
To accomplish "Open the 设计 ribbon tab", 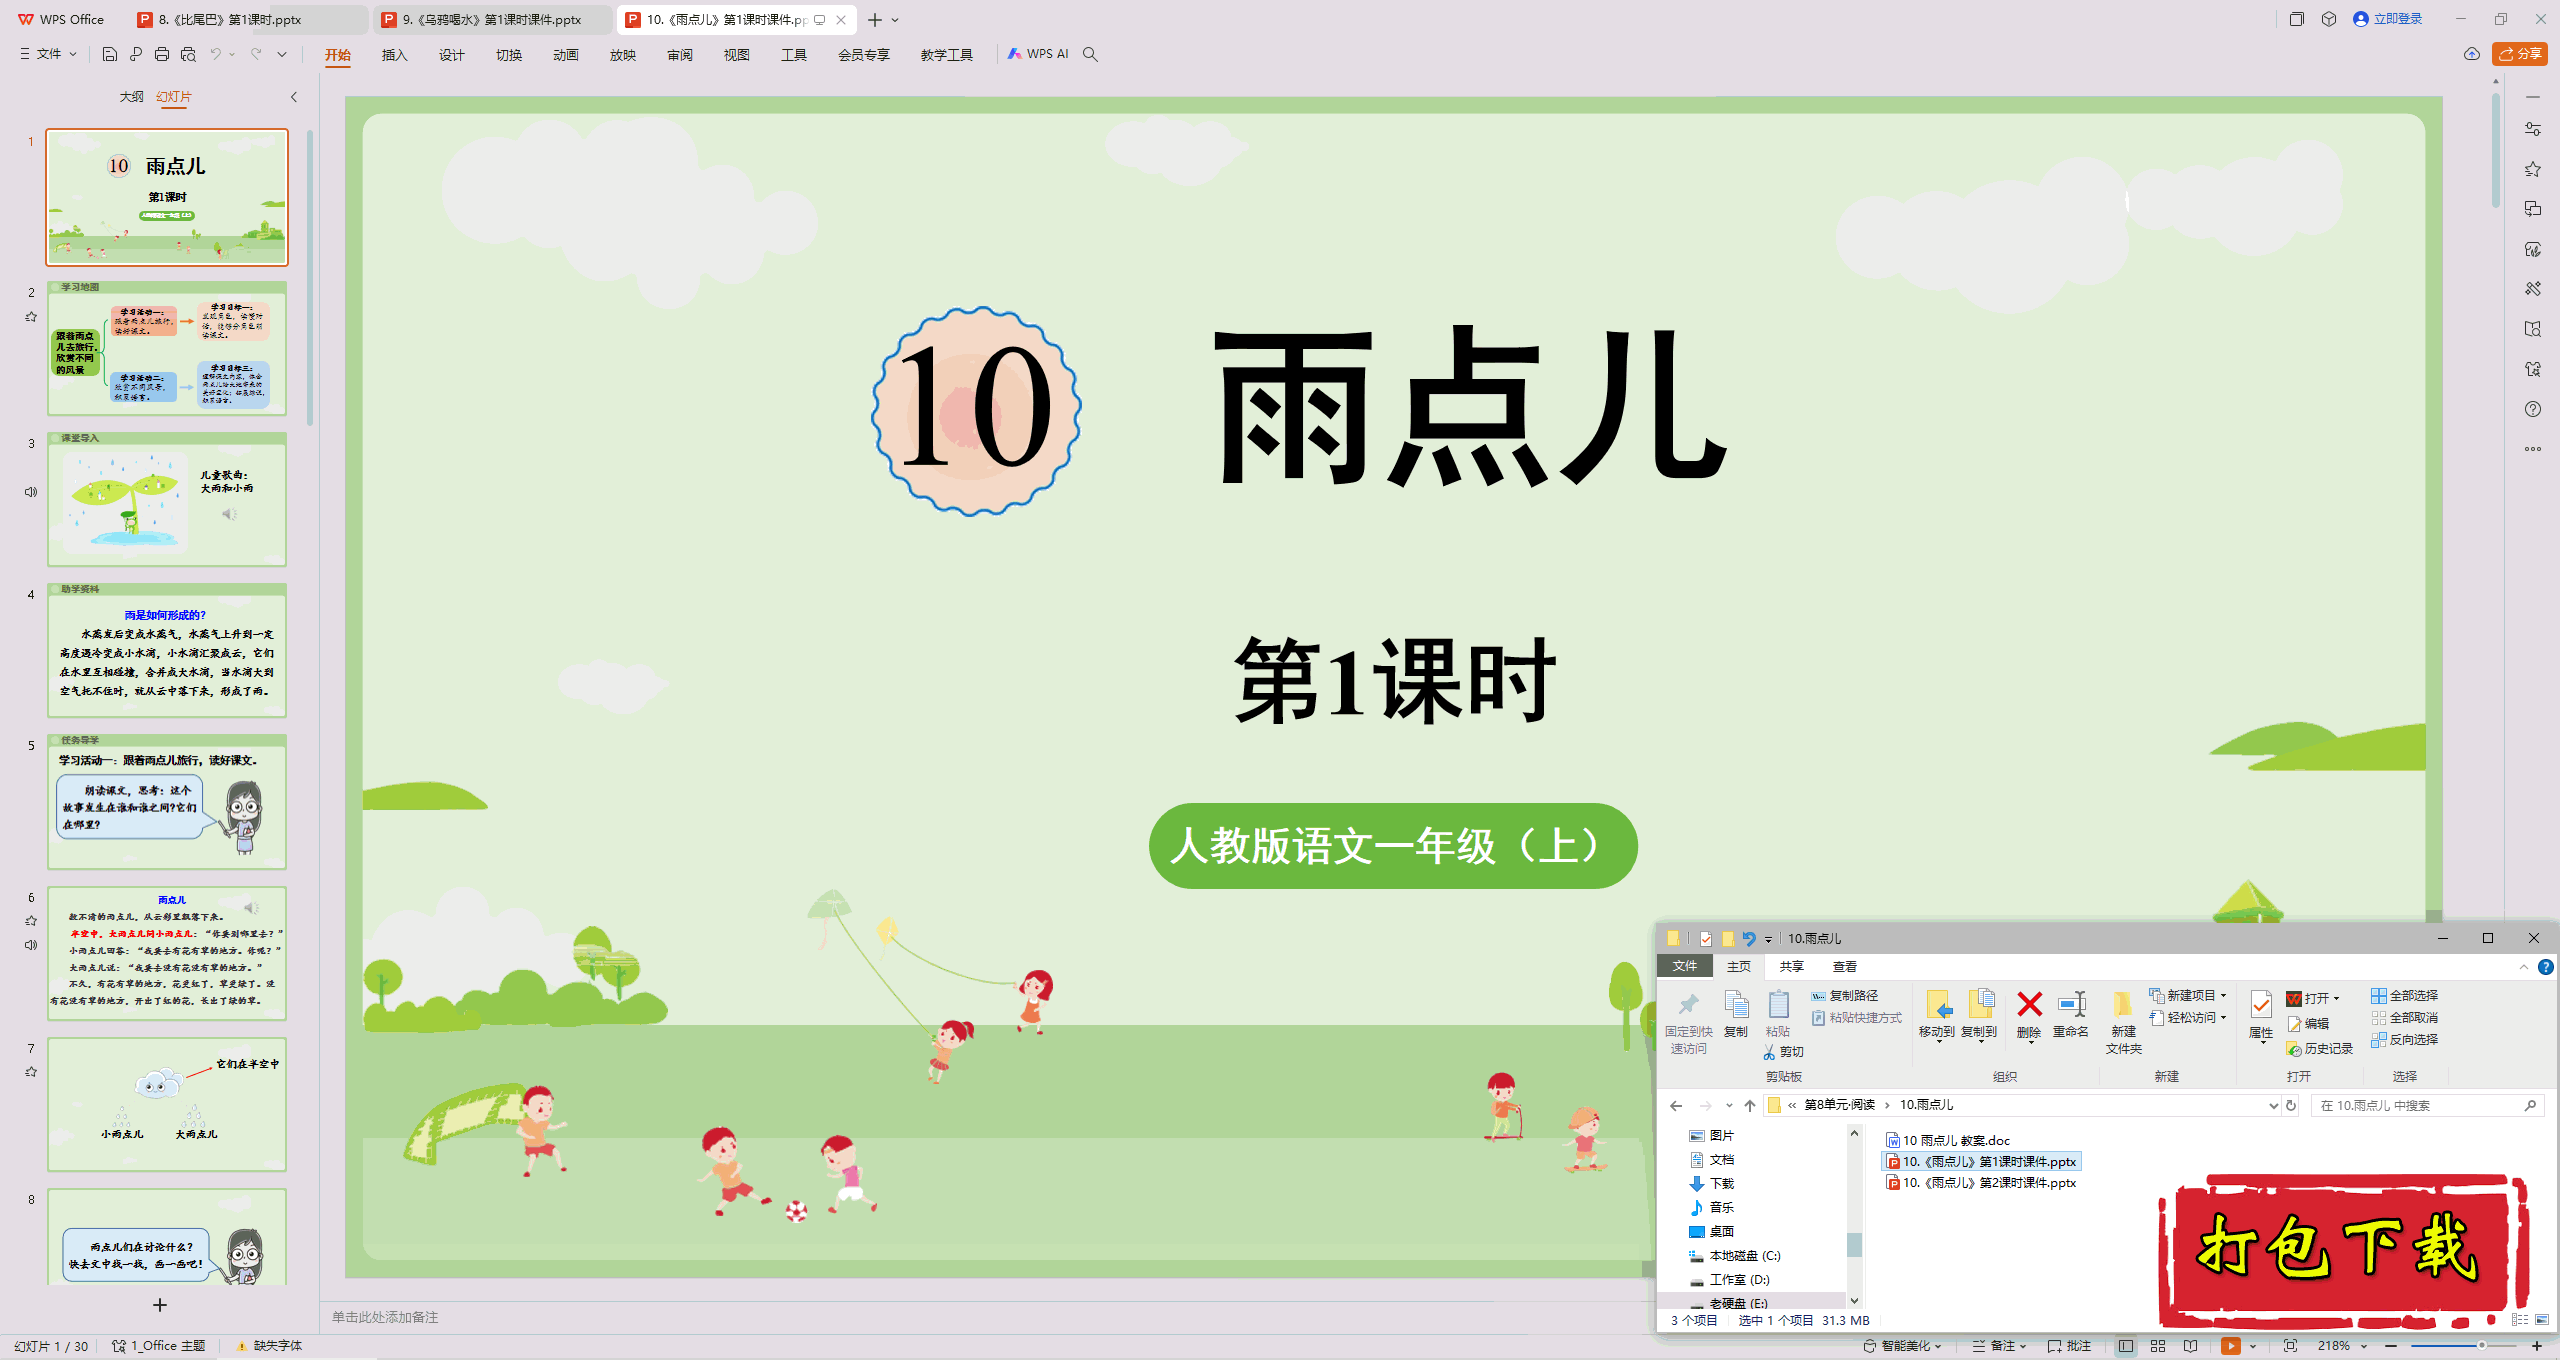I will (x=452, y=55).
